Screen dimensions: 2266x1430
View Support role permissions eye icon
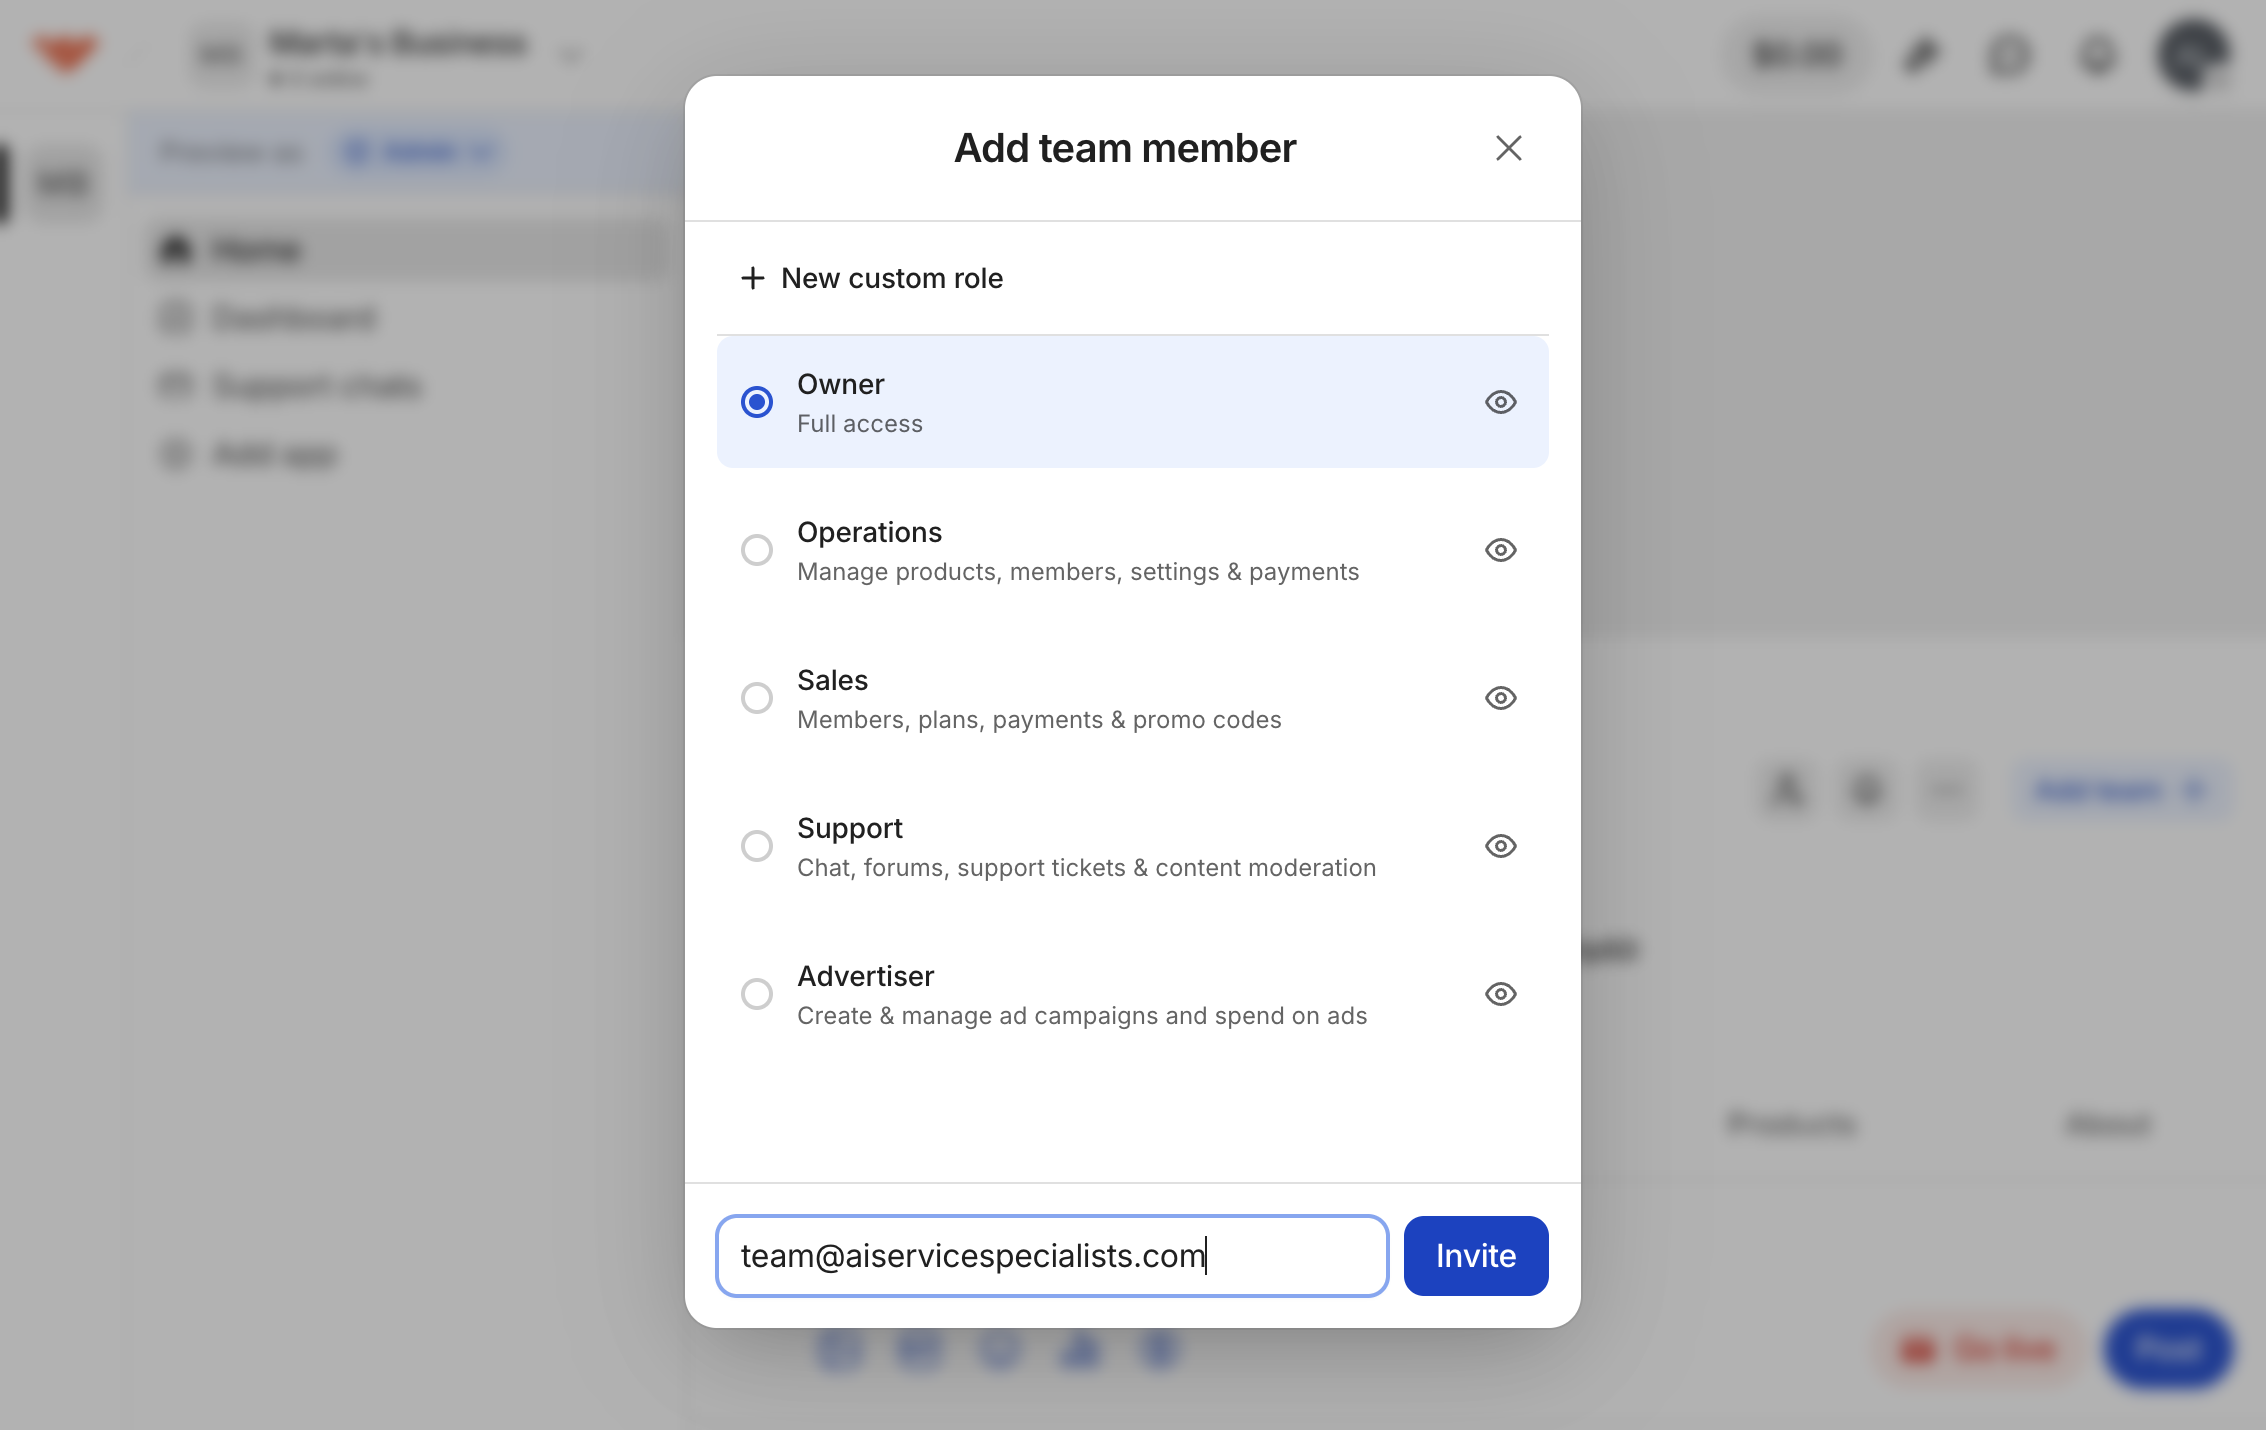(1501, 846)
